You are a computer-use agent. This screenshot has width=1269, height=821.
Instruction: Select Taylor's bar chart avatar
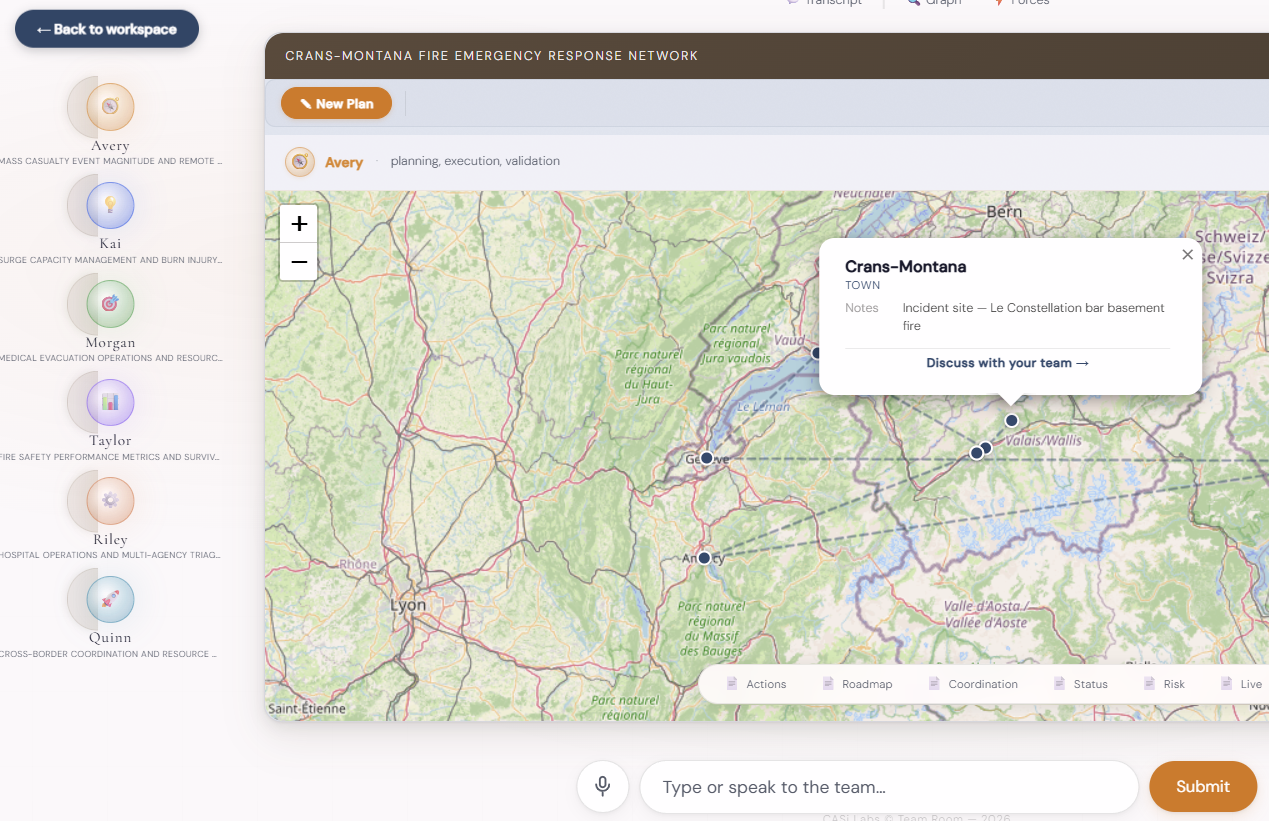tap(110, 402)
